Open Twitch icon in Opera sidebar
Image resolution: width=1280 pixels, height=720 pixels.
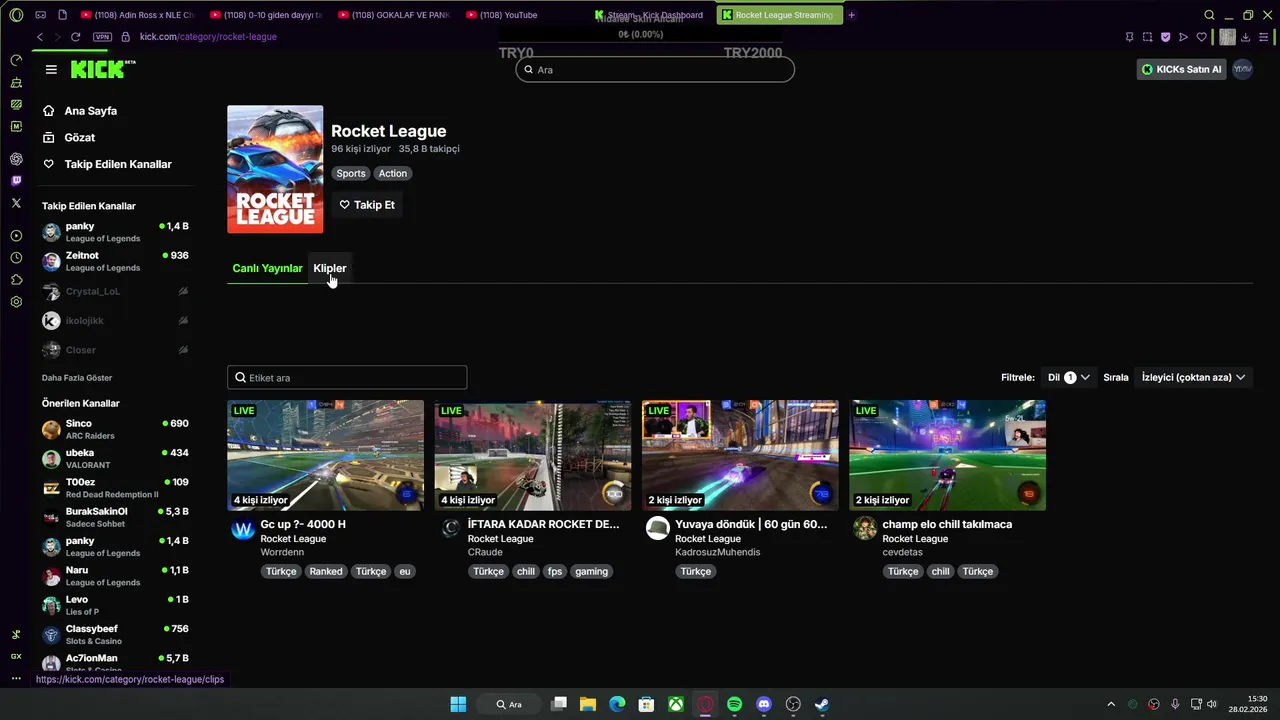[16, 181]
